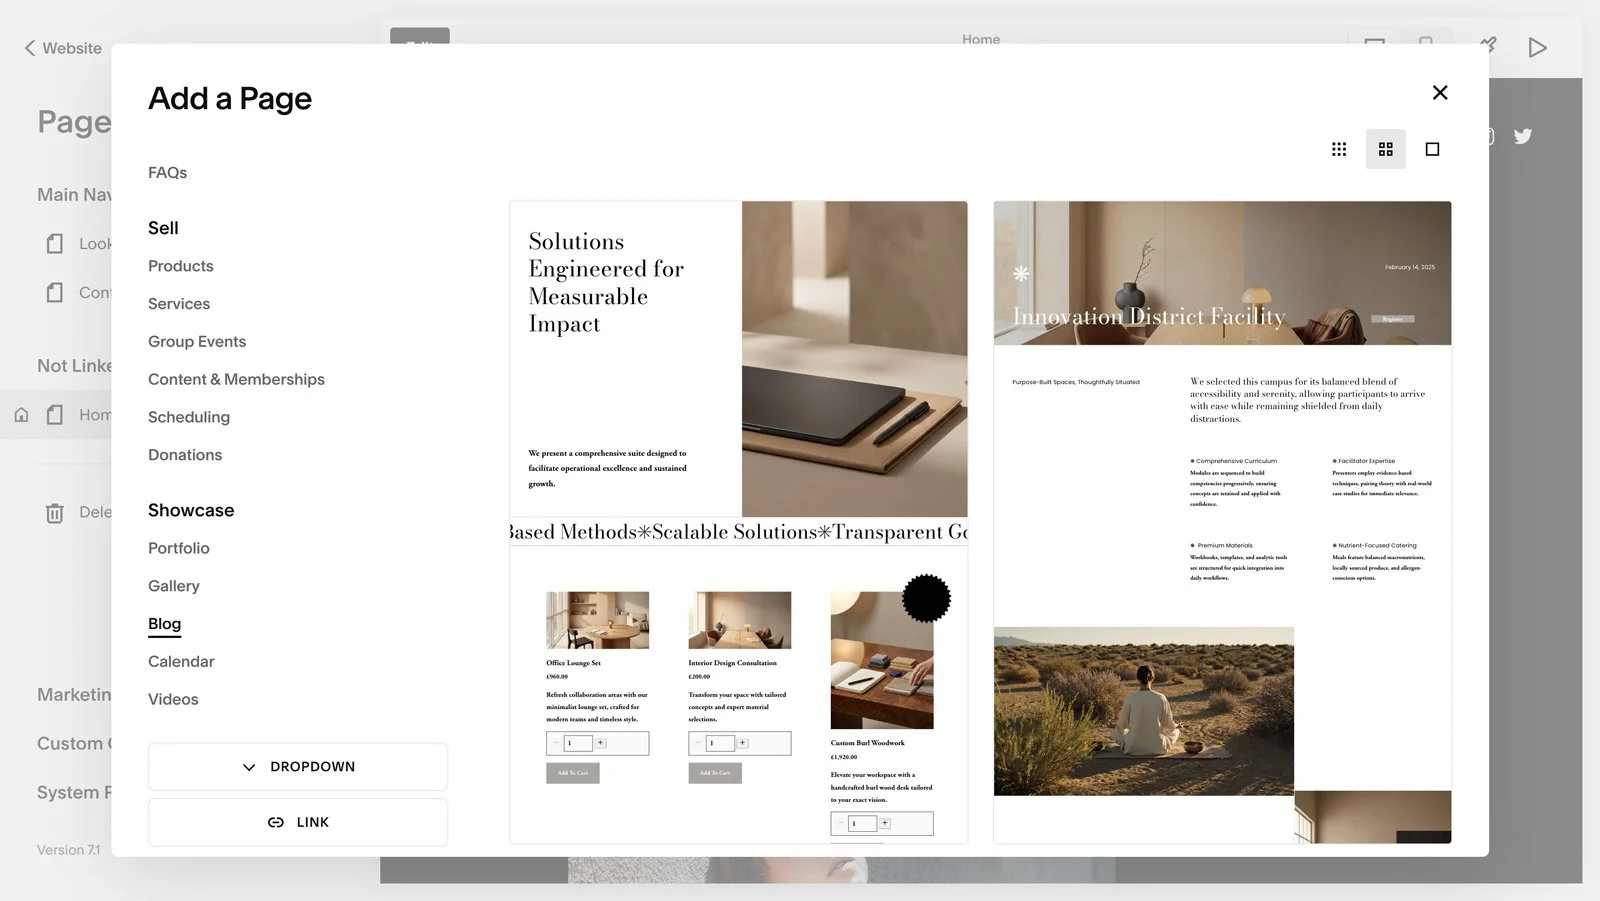
Task: Click the Showcase section heading
Action: [x=191, y=510]
